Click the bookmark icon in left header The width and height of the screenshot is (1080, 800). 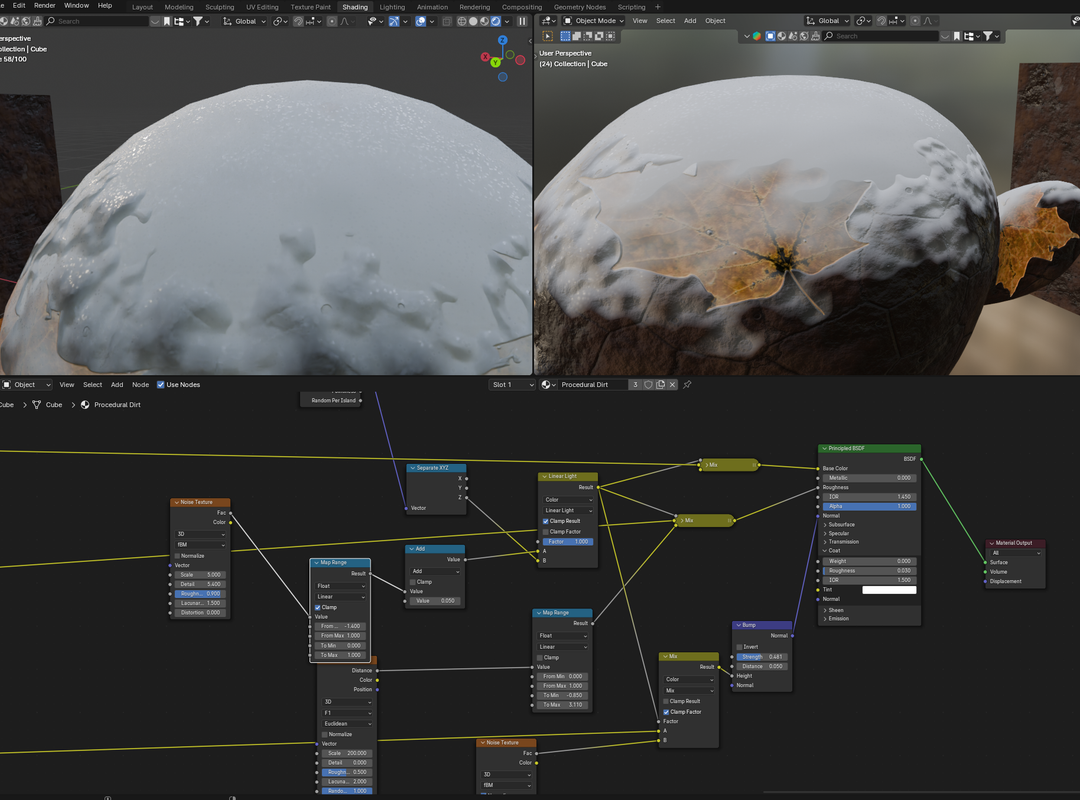167,21
